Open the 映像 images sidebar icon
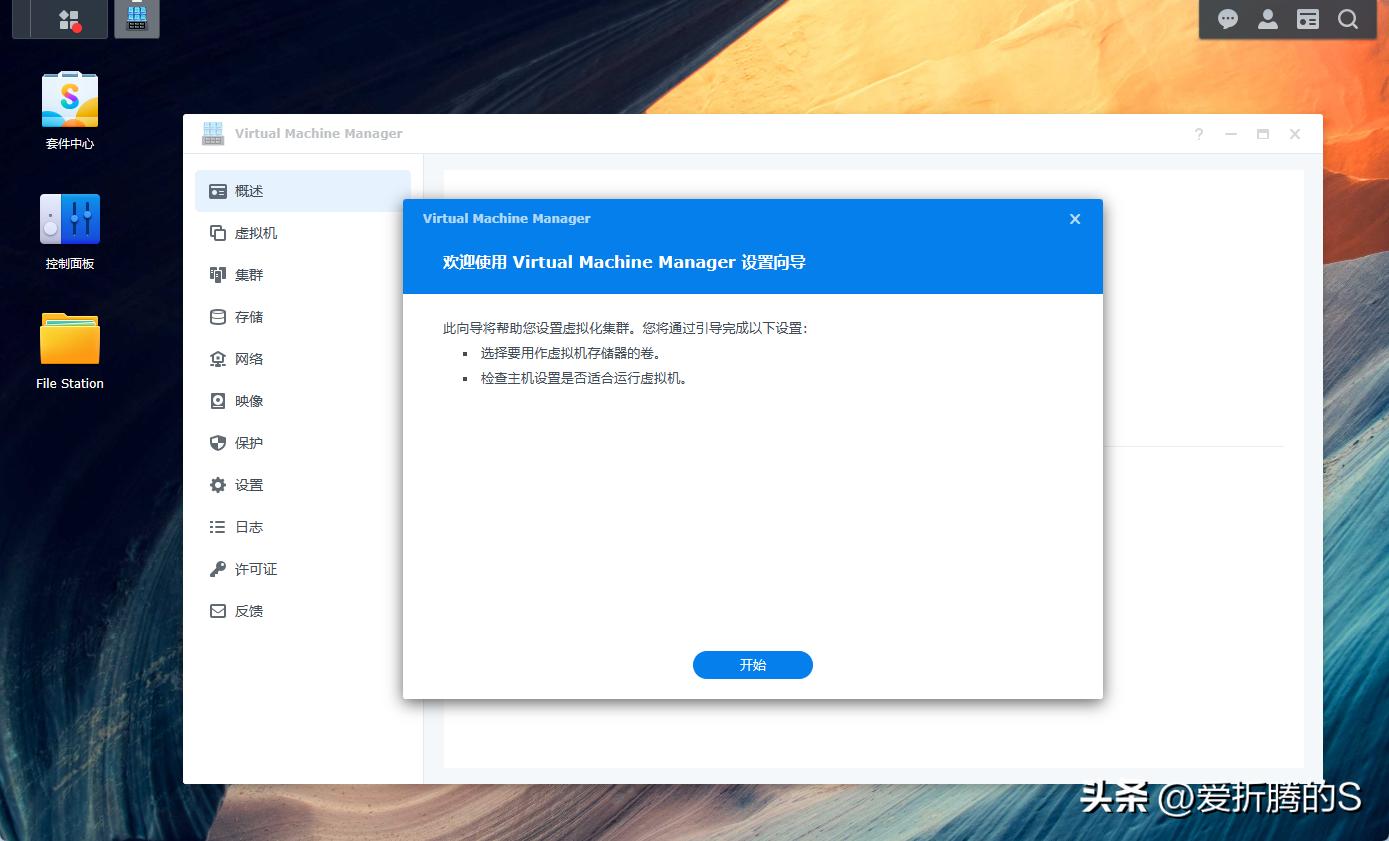 tap(248, 400)
